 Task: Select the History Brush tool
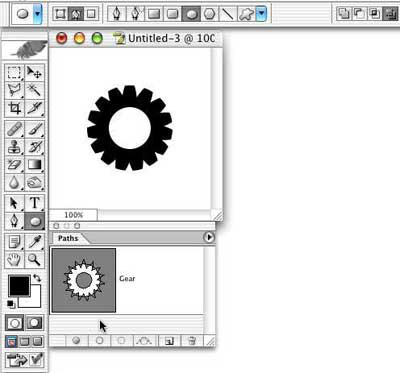[x=34, y=147]
